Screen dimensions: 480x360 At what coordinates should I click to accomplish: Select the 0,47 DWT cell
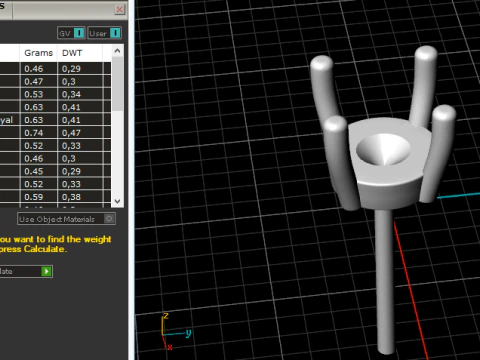[80, 133]
